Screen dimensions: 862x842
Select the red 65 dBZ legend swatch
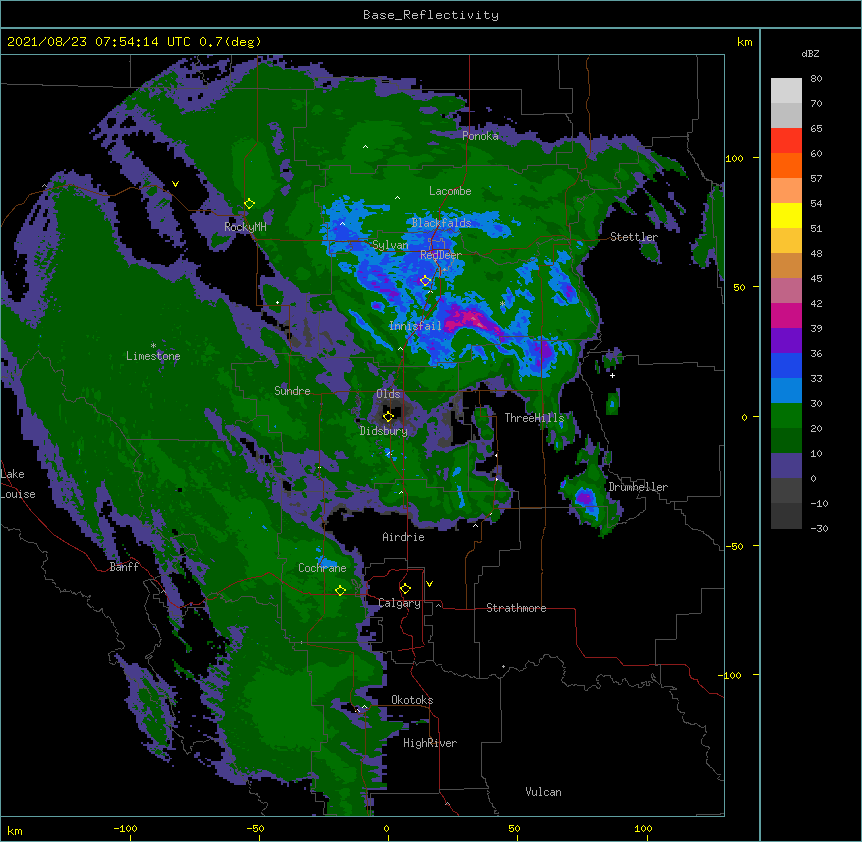click(786, 140)
